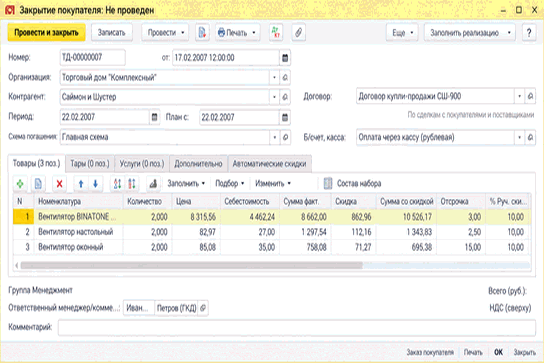Click the Номенклатура column header

78,201
